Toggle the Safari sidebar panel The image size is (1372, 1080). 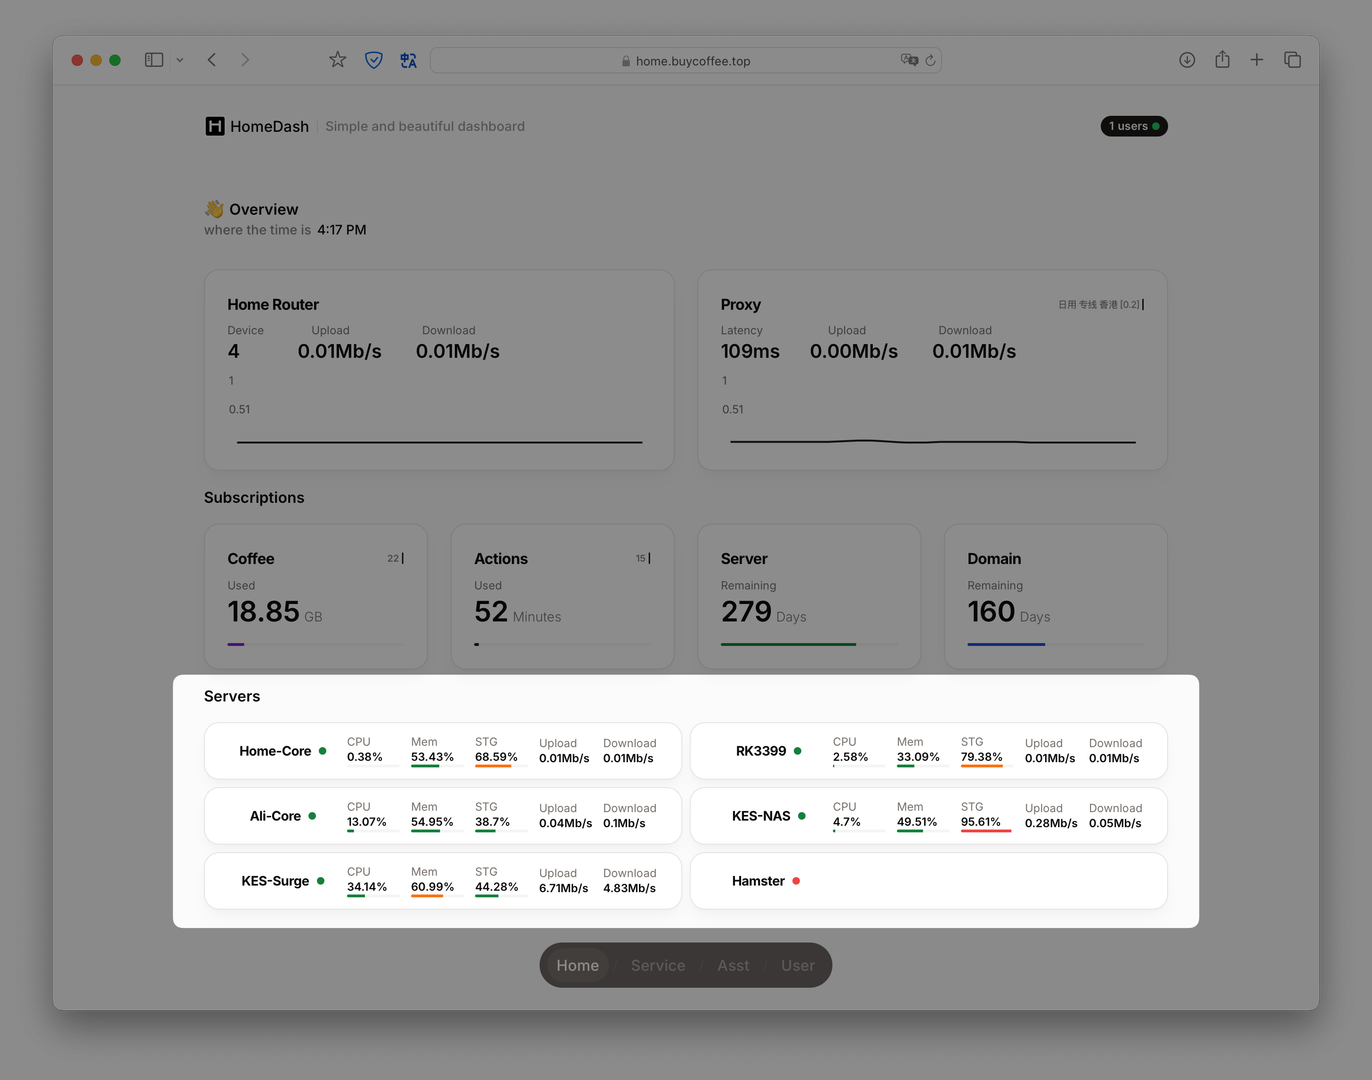[x=154, y=60]
